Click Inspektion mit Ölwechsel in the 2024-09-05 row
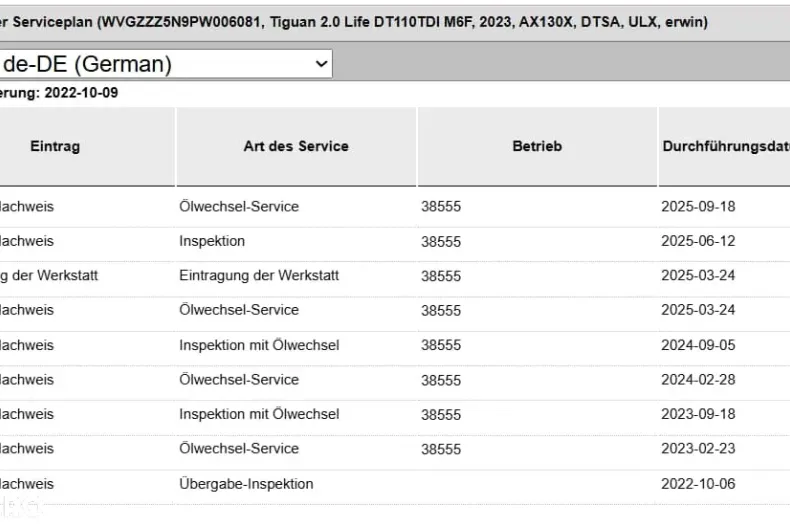This screenshot has width=790, height=527. tap(259, 345)
